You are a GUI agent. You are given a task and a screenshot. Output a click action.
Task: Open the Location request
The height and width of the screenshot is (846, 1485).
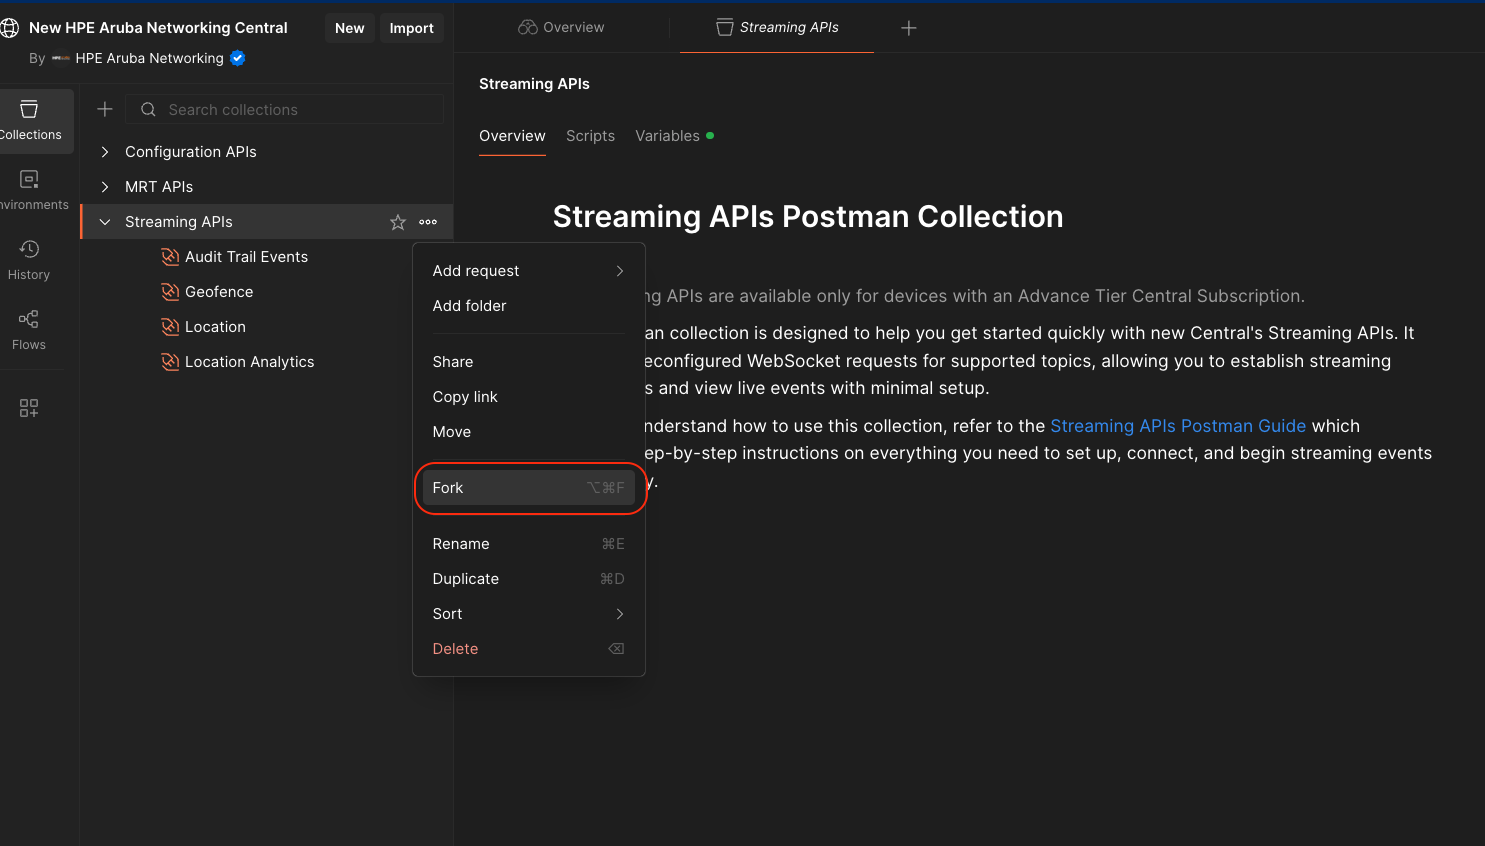coord(215,327)
